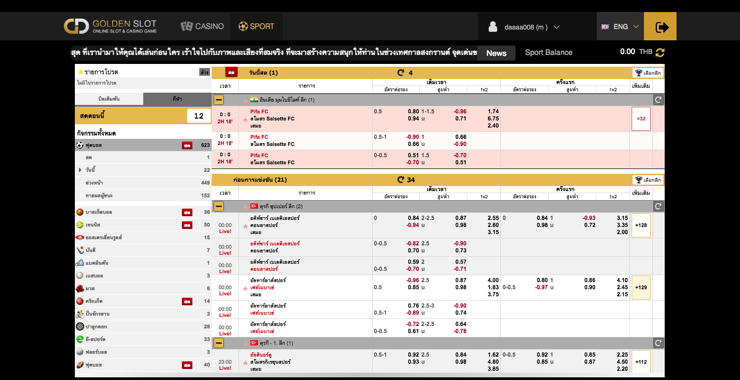Click the live badge next to cricket count 14
This screenshot has width=740, height=380.
pos(187,301)
